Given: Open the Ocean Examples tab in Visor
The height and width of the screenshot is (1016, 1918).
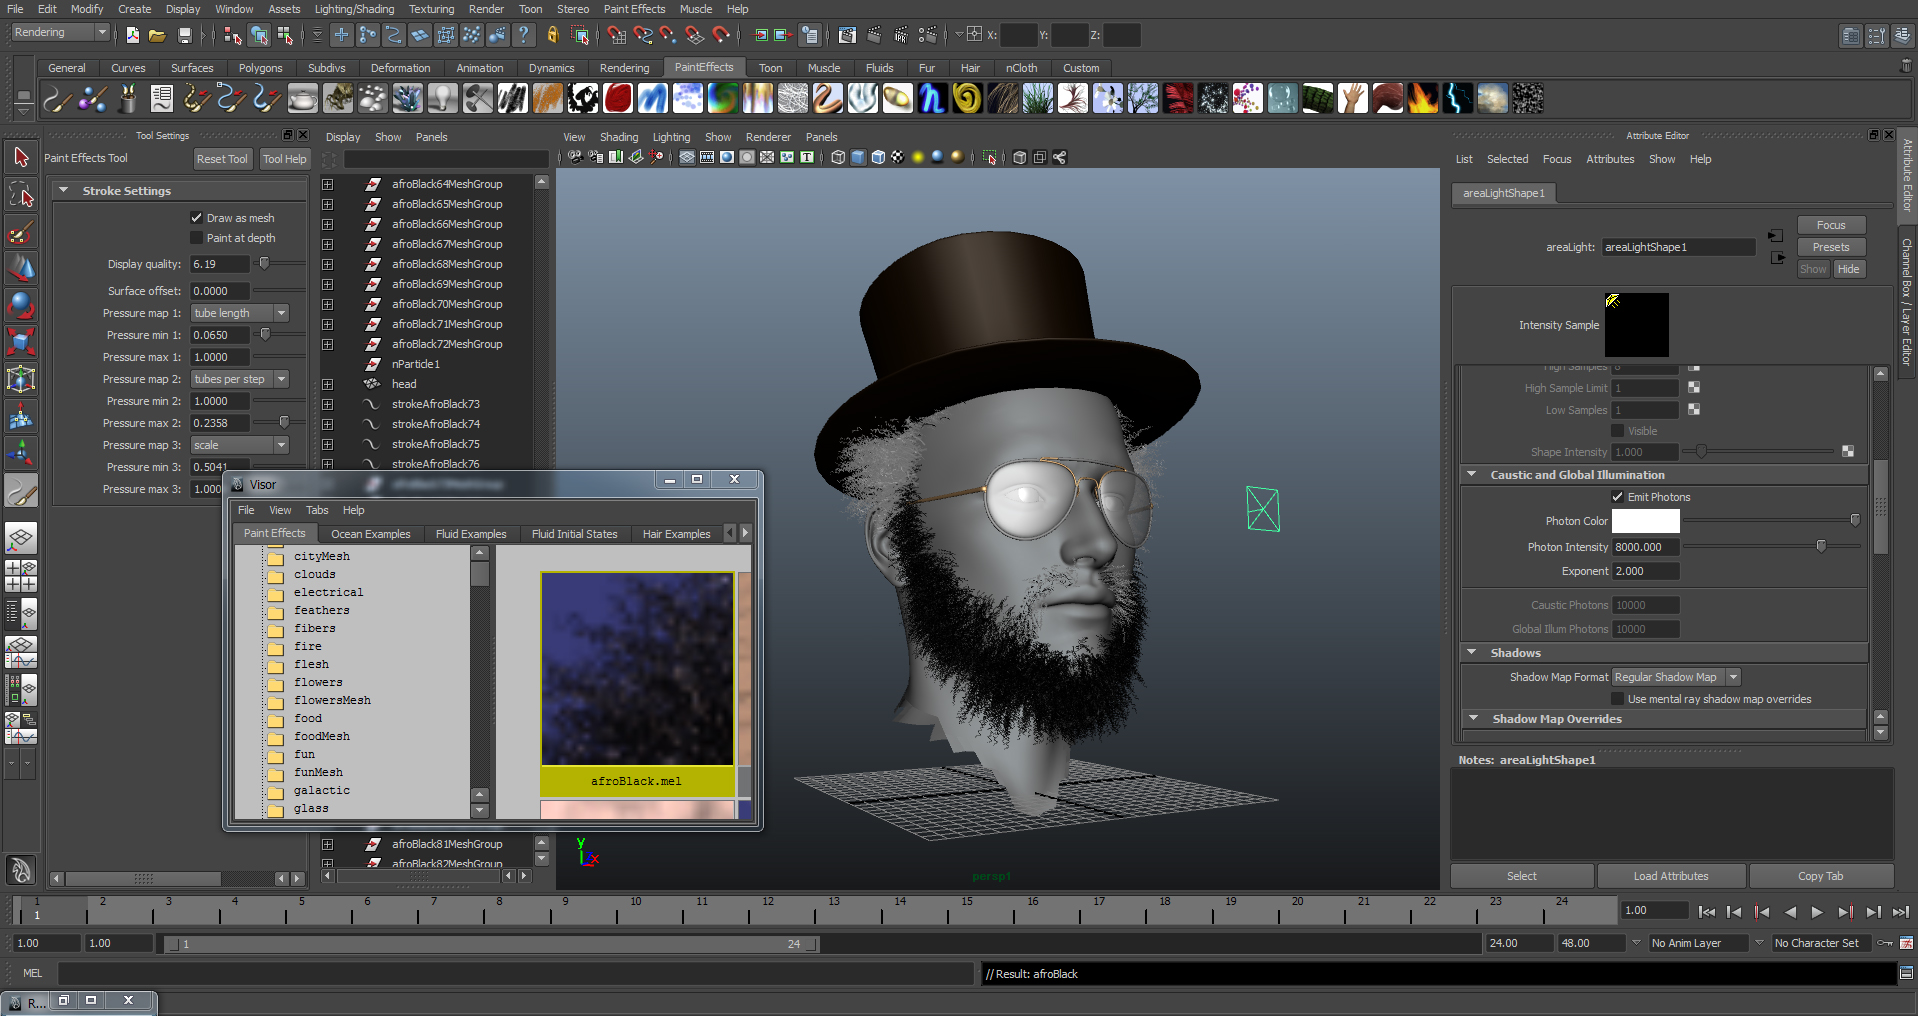Looking at the screenshot, I should coord(370,534).
